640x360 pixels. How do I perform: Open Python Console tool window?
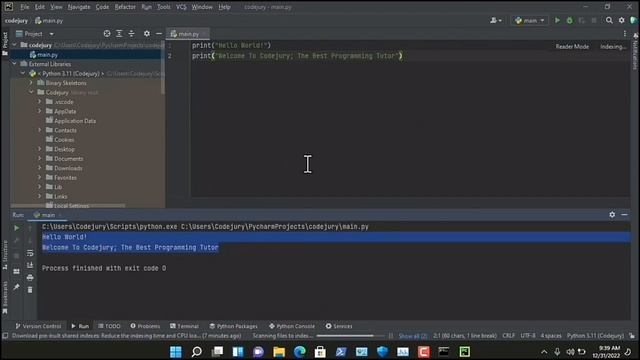(292, 326)
